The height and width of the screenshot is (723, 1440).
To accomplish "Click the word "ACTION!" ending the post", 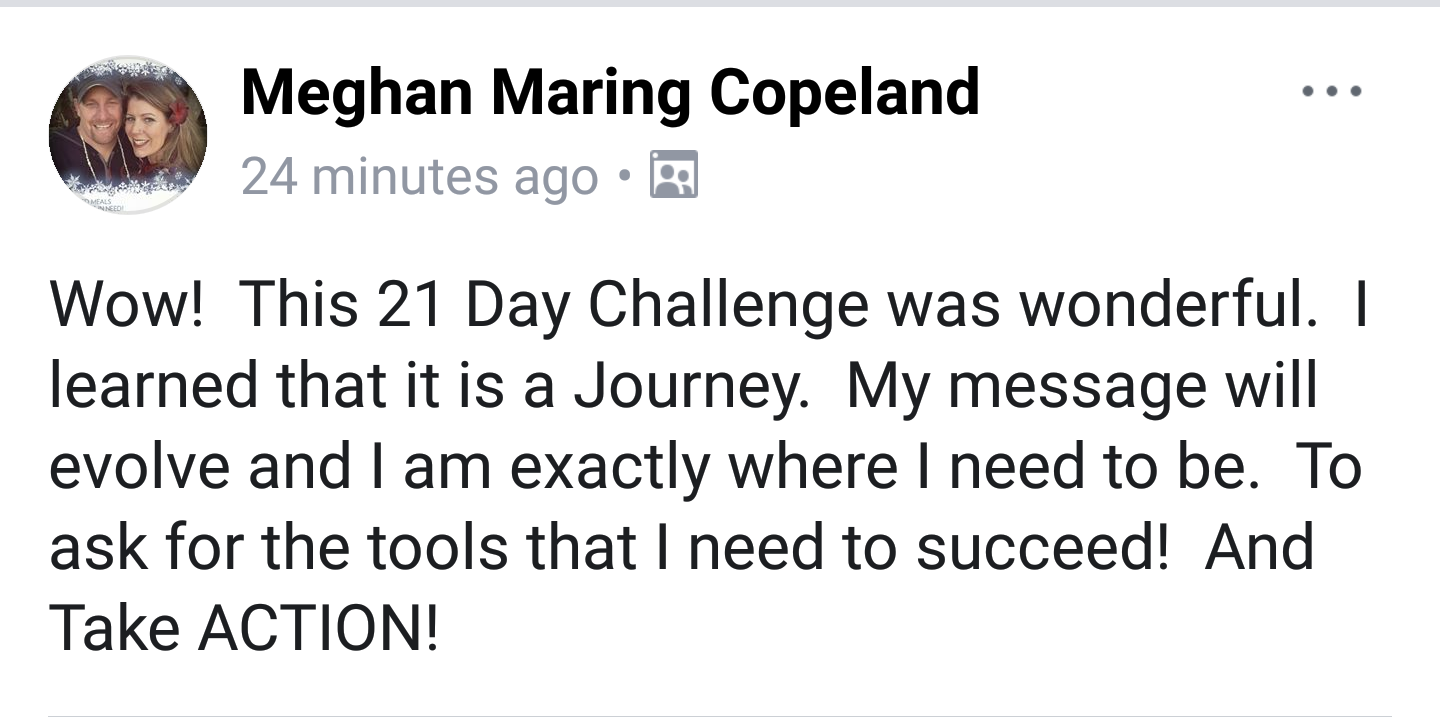I will point(319,629).
